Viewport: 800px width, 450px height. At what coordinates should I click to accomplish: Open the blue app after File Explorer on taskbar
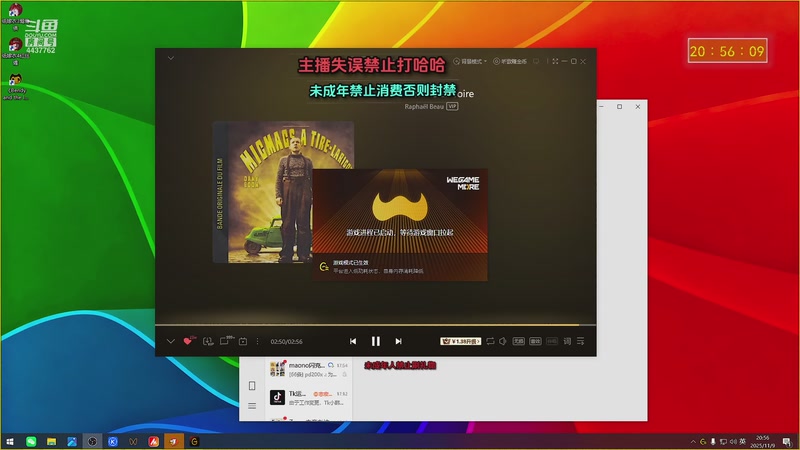coord(72,441)
